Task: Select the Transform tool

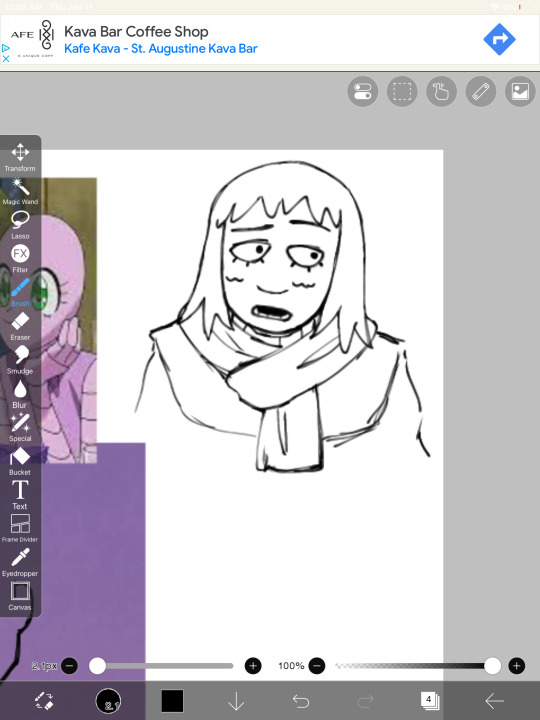Action: (x=20, y=157)
